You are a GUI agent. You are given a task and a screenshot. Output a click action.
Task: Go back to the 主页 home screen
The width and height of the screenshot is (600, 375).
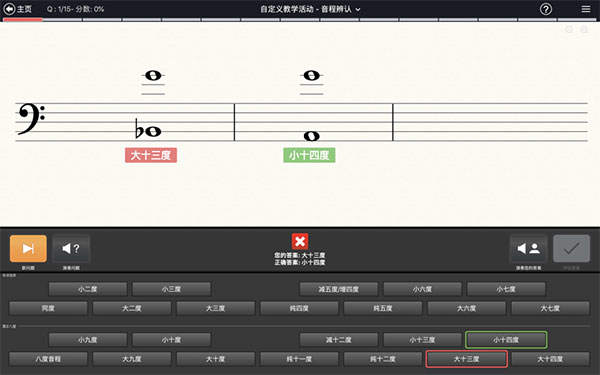[x=18, y=8]
